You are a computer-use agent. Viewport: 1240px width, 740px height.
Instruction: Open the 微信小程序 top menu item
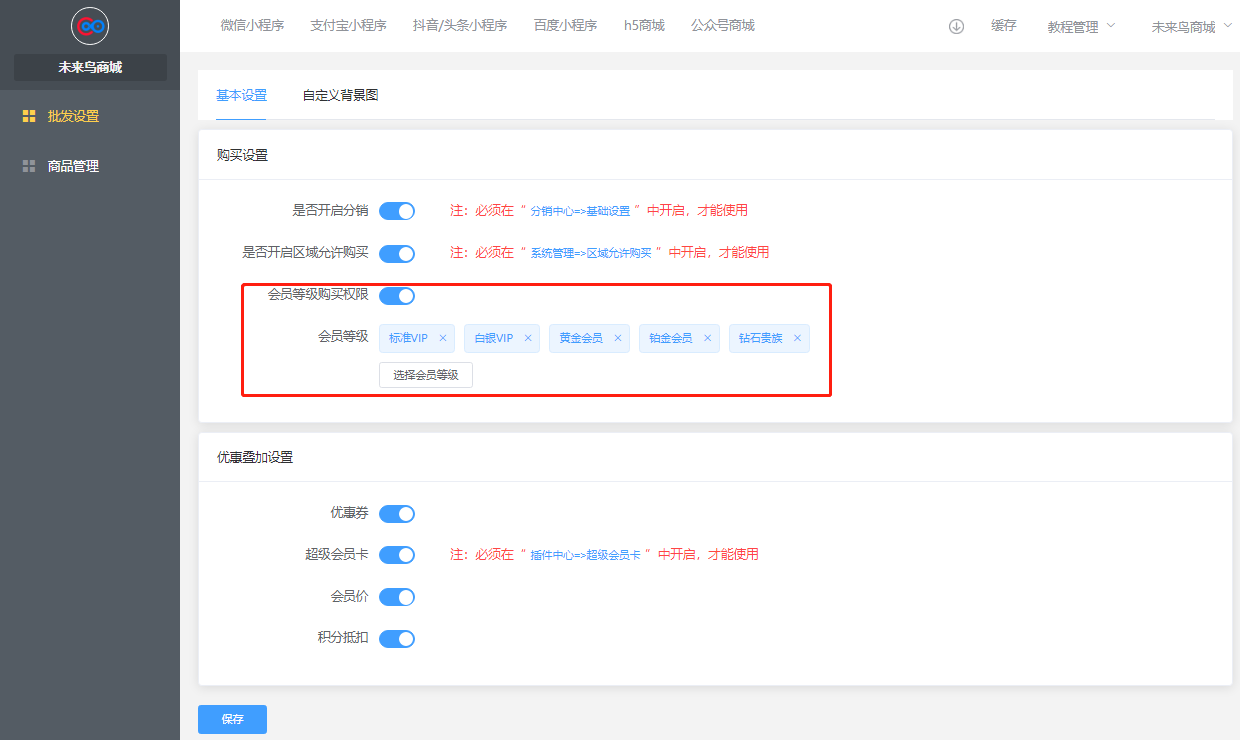coord(252,26)
